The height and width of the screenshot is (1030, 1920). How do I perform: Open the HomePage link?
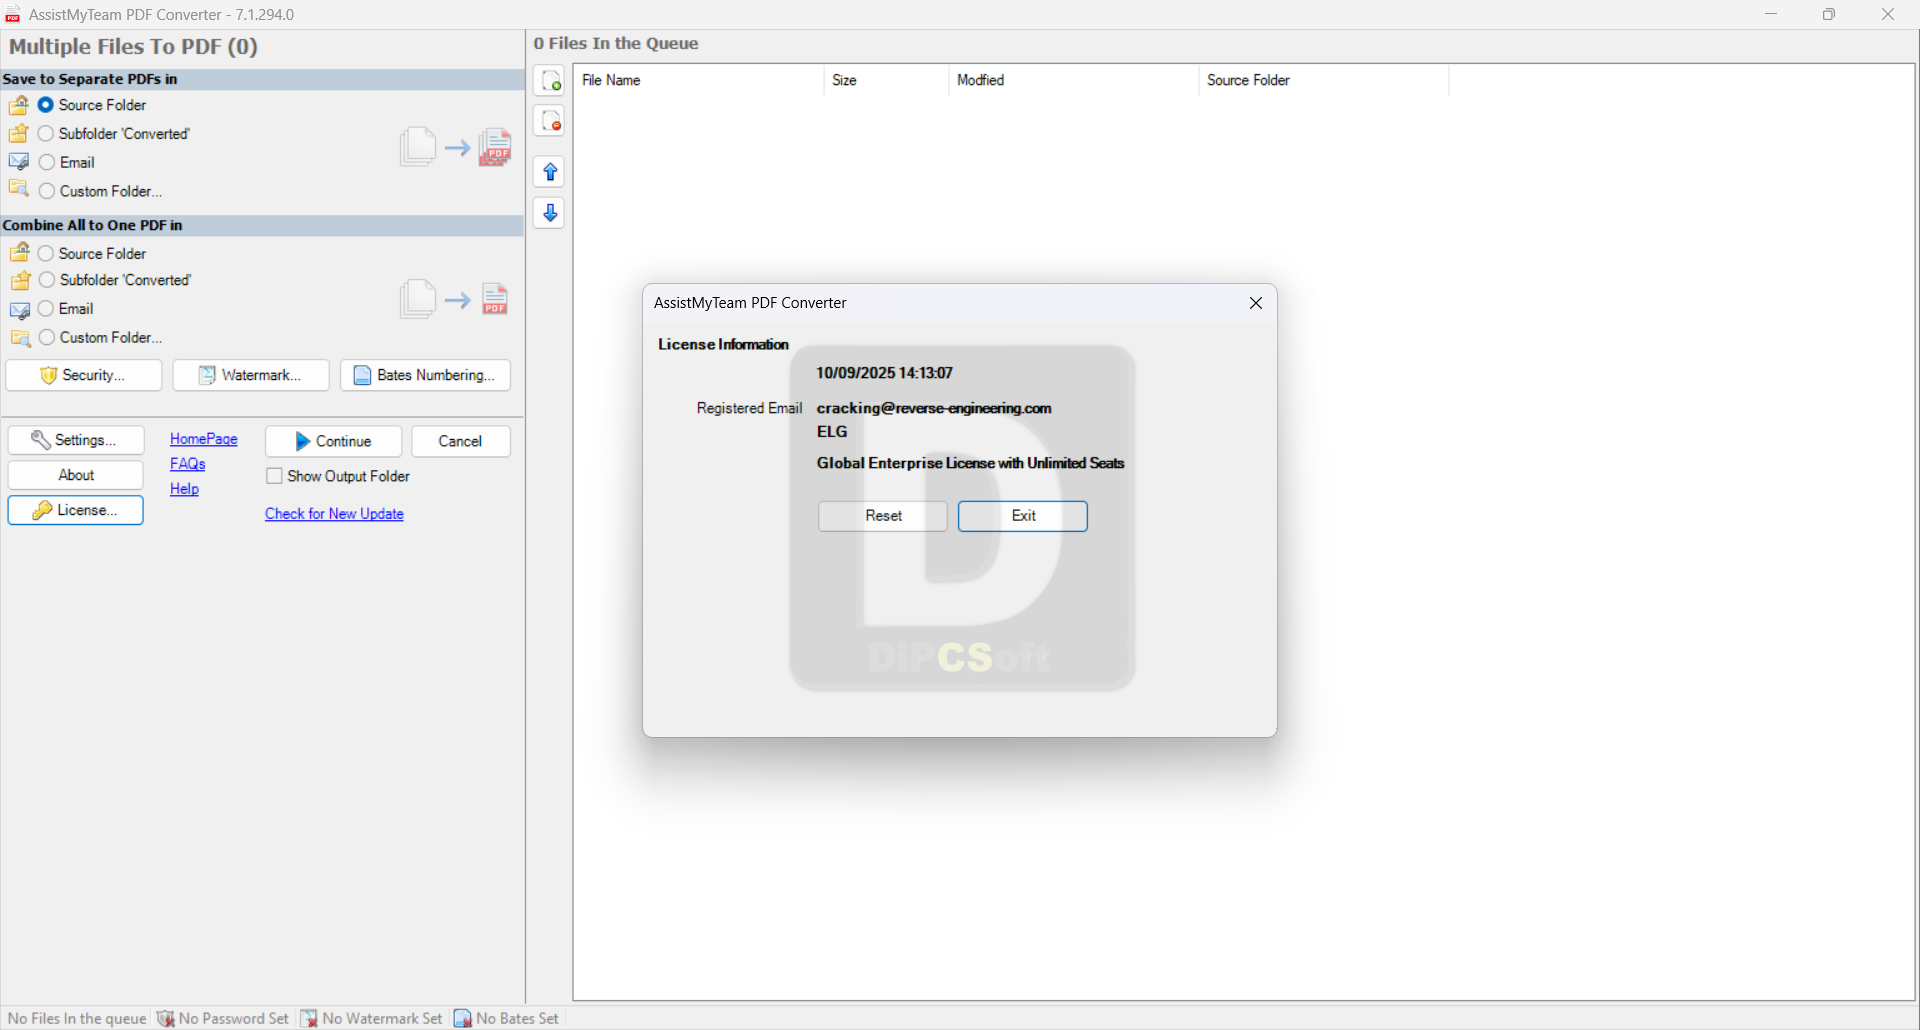coord(204,439)
